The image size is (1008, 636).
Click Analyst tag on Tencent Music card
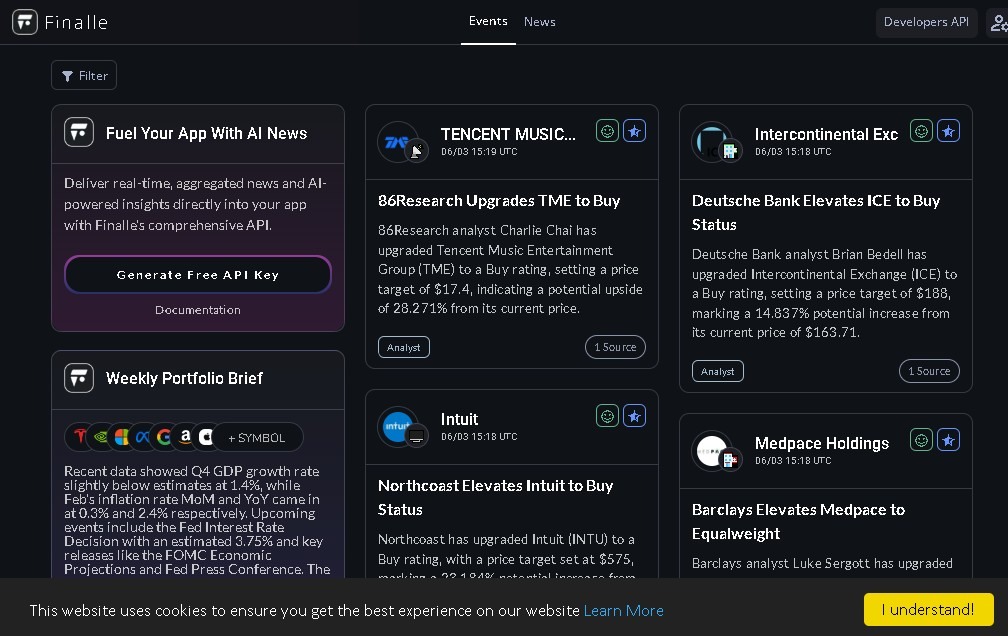pyautogui.click(x=404, y=347)
